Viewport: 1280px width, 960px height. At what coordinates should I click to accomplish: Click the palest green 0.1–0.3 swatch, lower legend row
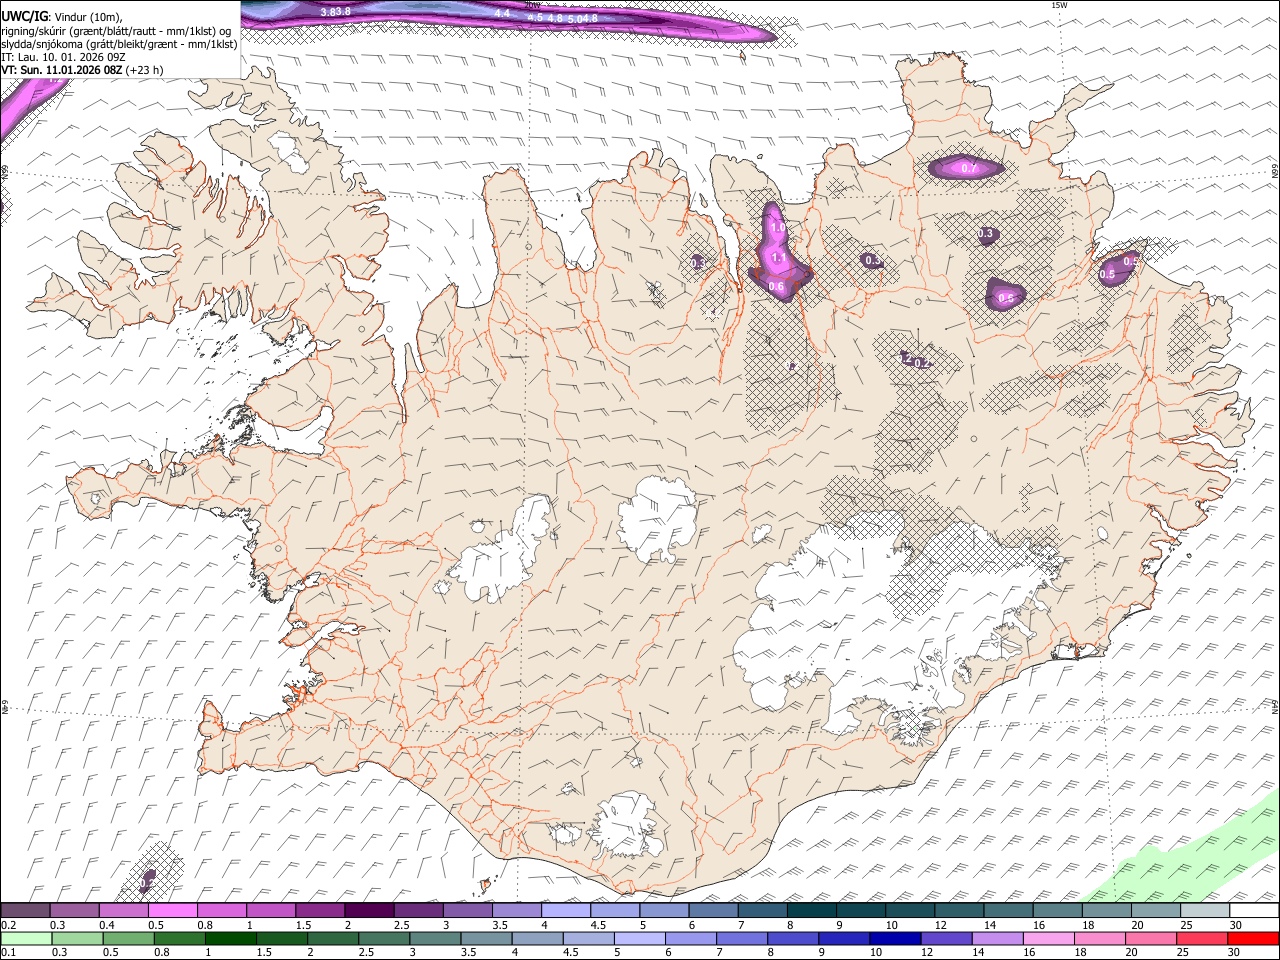click(25, 938)
